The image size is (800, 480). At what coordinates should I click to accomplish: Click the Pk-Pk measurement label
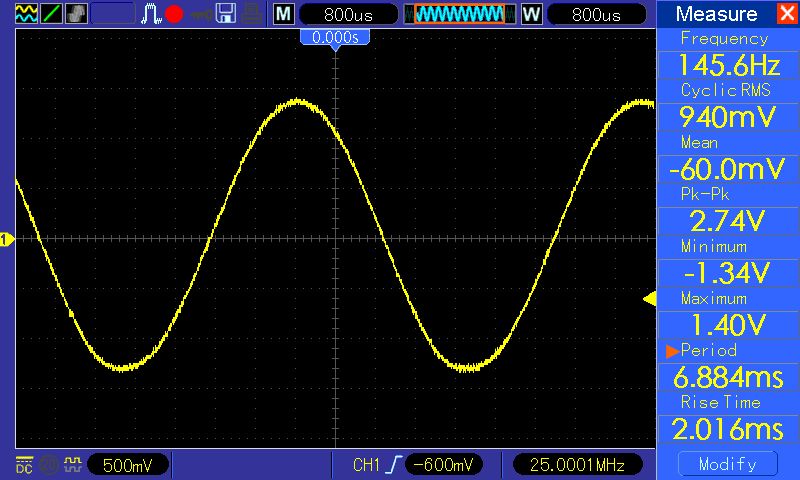click(x=705, y=194)
